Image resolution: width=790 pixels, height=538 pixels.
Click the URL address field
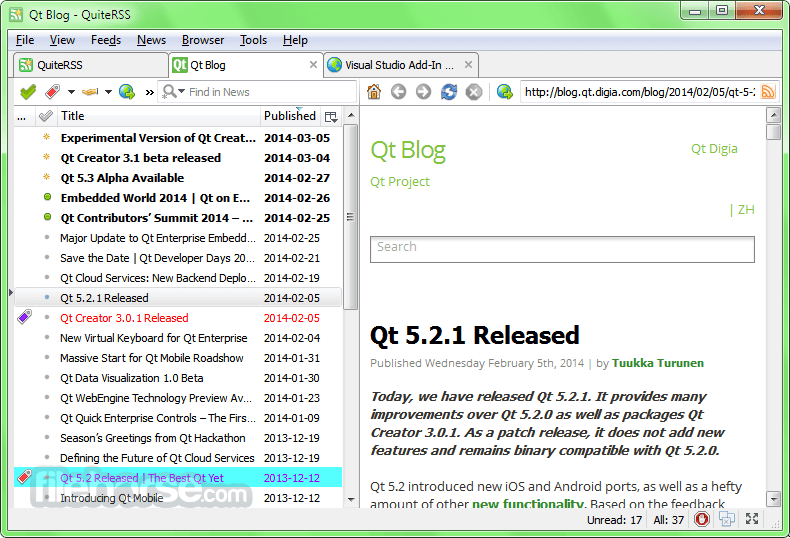(x=639, y=92)
